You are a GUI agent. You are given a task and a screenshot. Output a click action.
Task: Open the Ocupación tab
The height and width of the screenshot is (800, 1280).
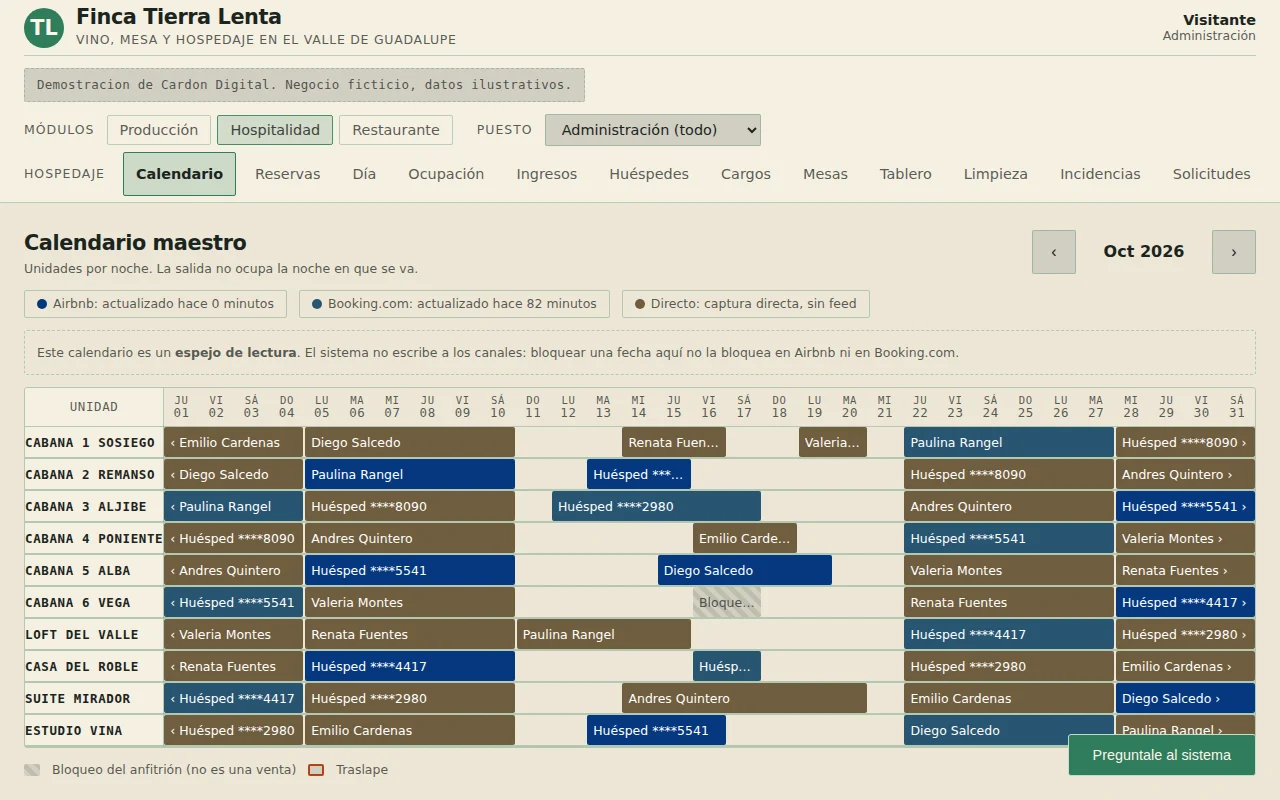pos(446,174)
